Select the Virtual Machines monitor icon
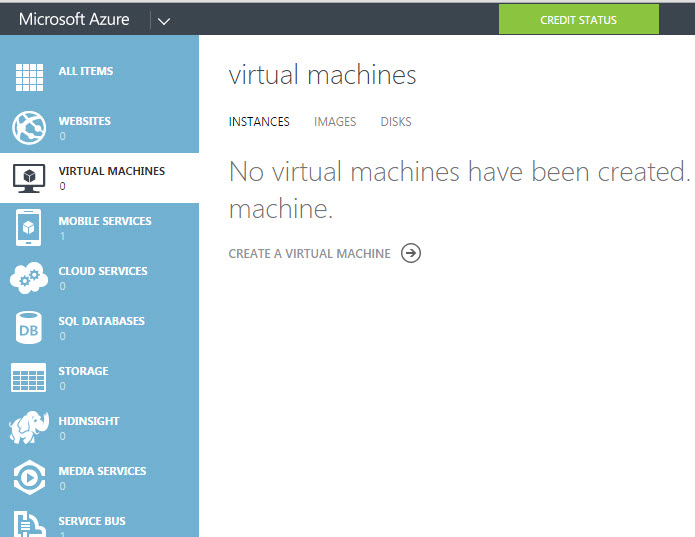Screen dimensions: 695x537 (29, 178)
